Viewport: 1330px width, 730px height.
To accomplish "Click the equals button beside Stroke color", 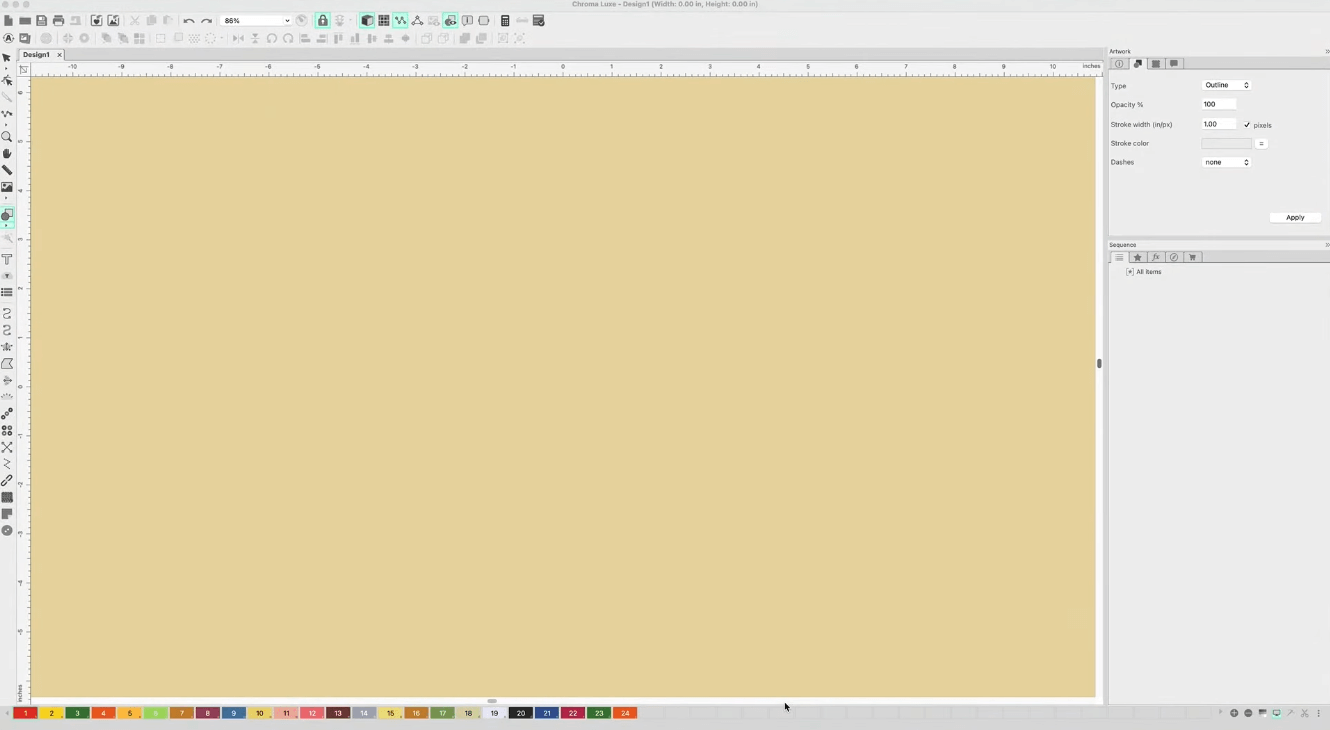I will point(1261,144).
